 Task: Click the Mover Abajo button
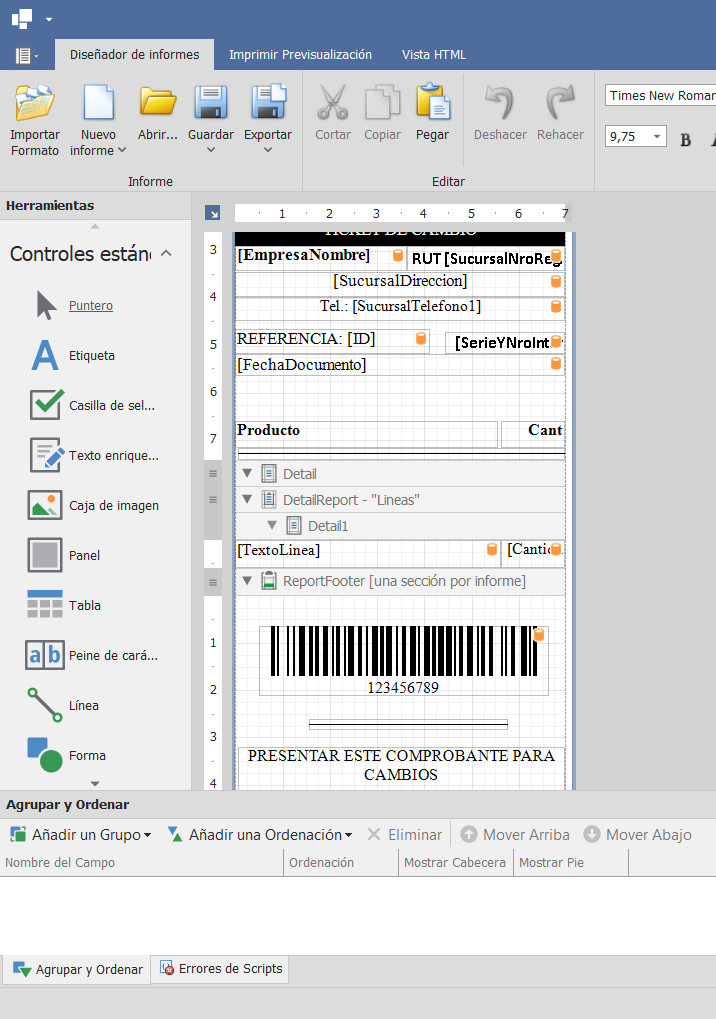tap(637, 834)
